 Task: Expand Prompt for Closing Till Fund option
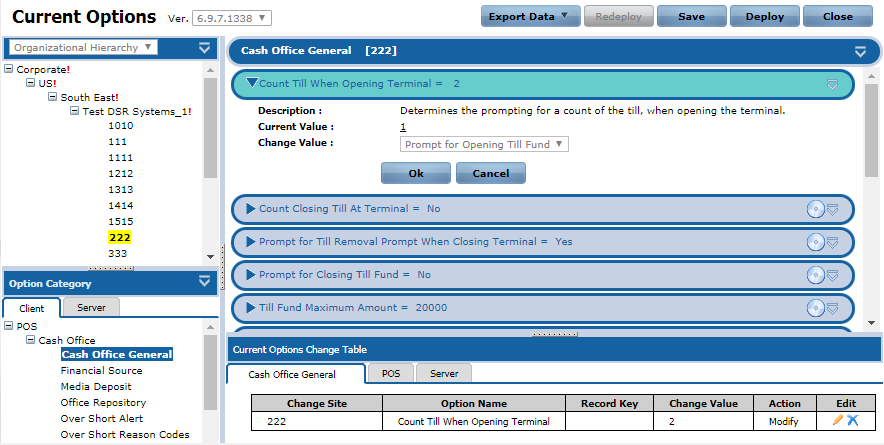click(251, 275)
